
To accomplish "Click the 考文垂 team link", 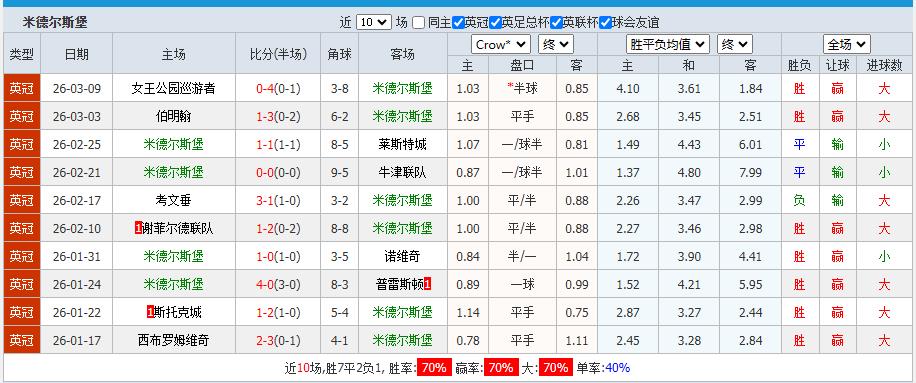I will [174, 201].
